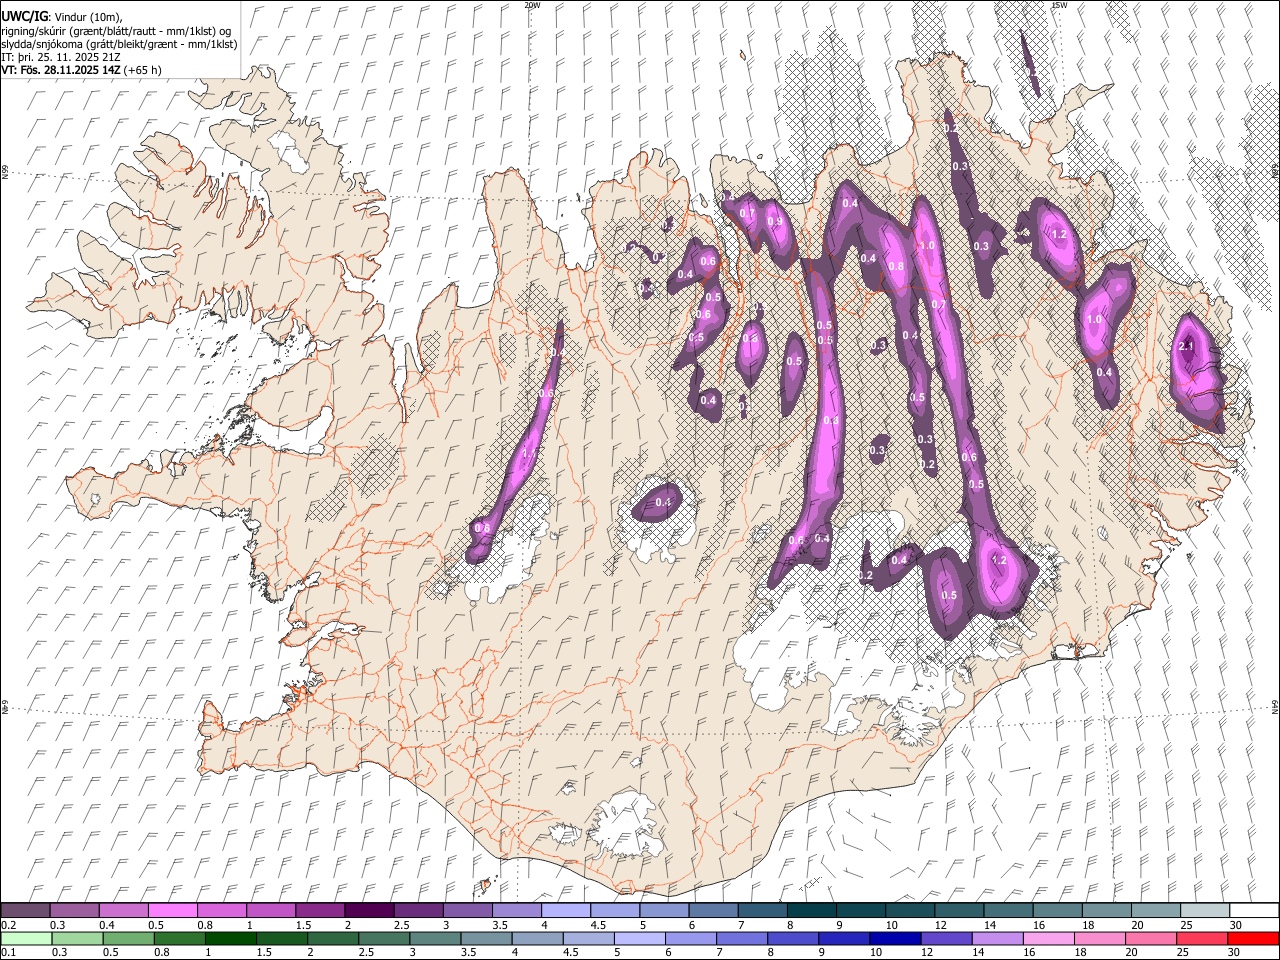Pick the grey-blue 4 swatch in rain legend

click(537, 938)
